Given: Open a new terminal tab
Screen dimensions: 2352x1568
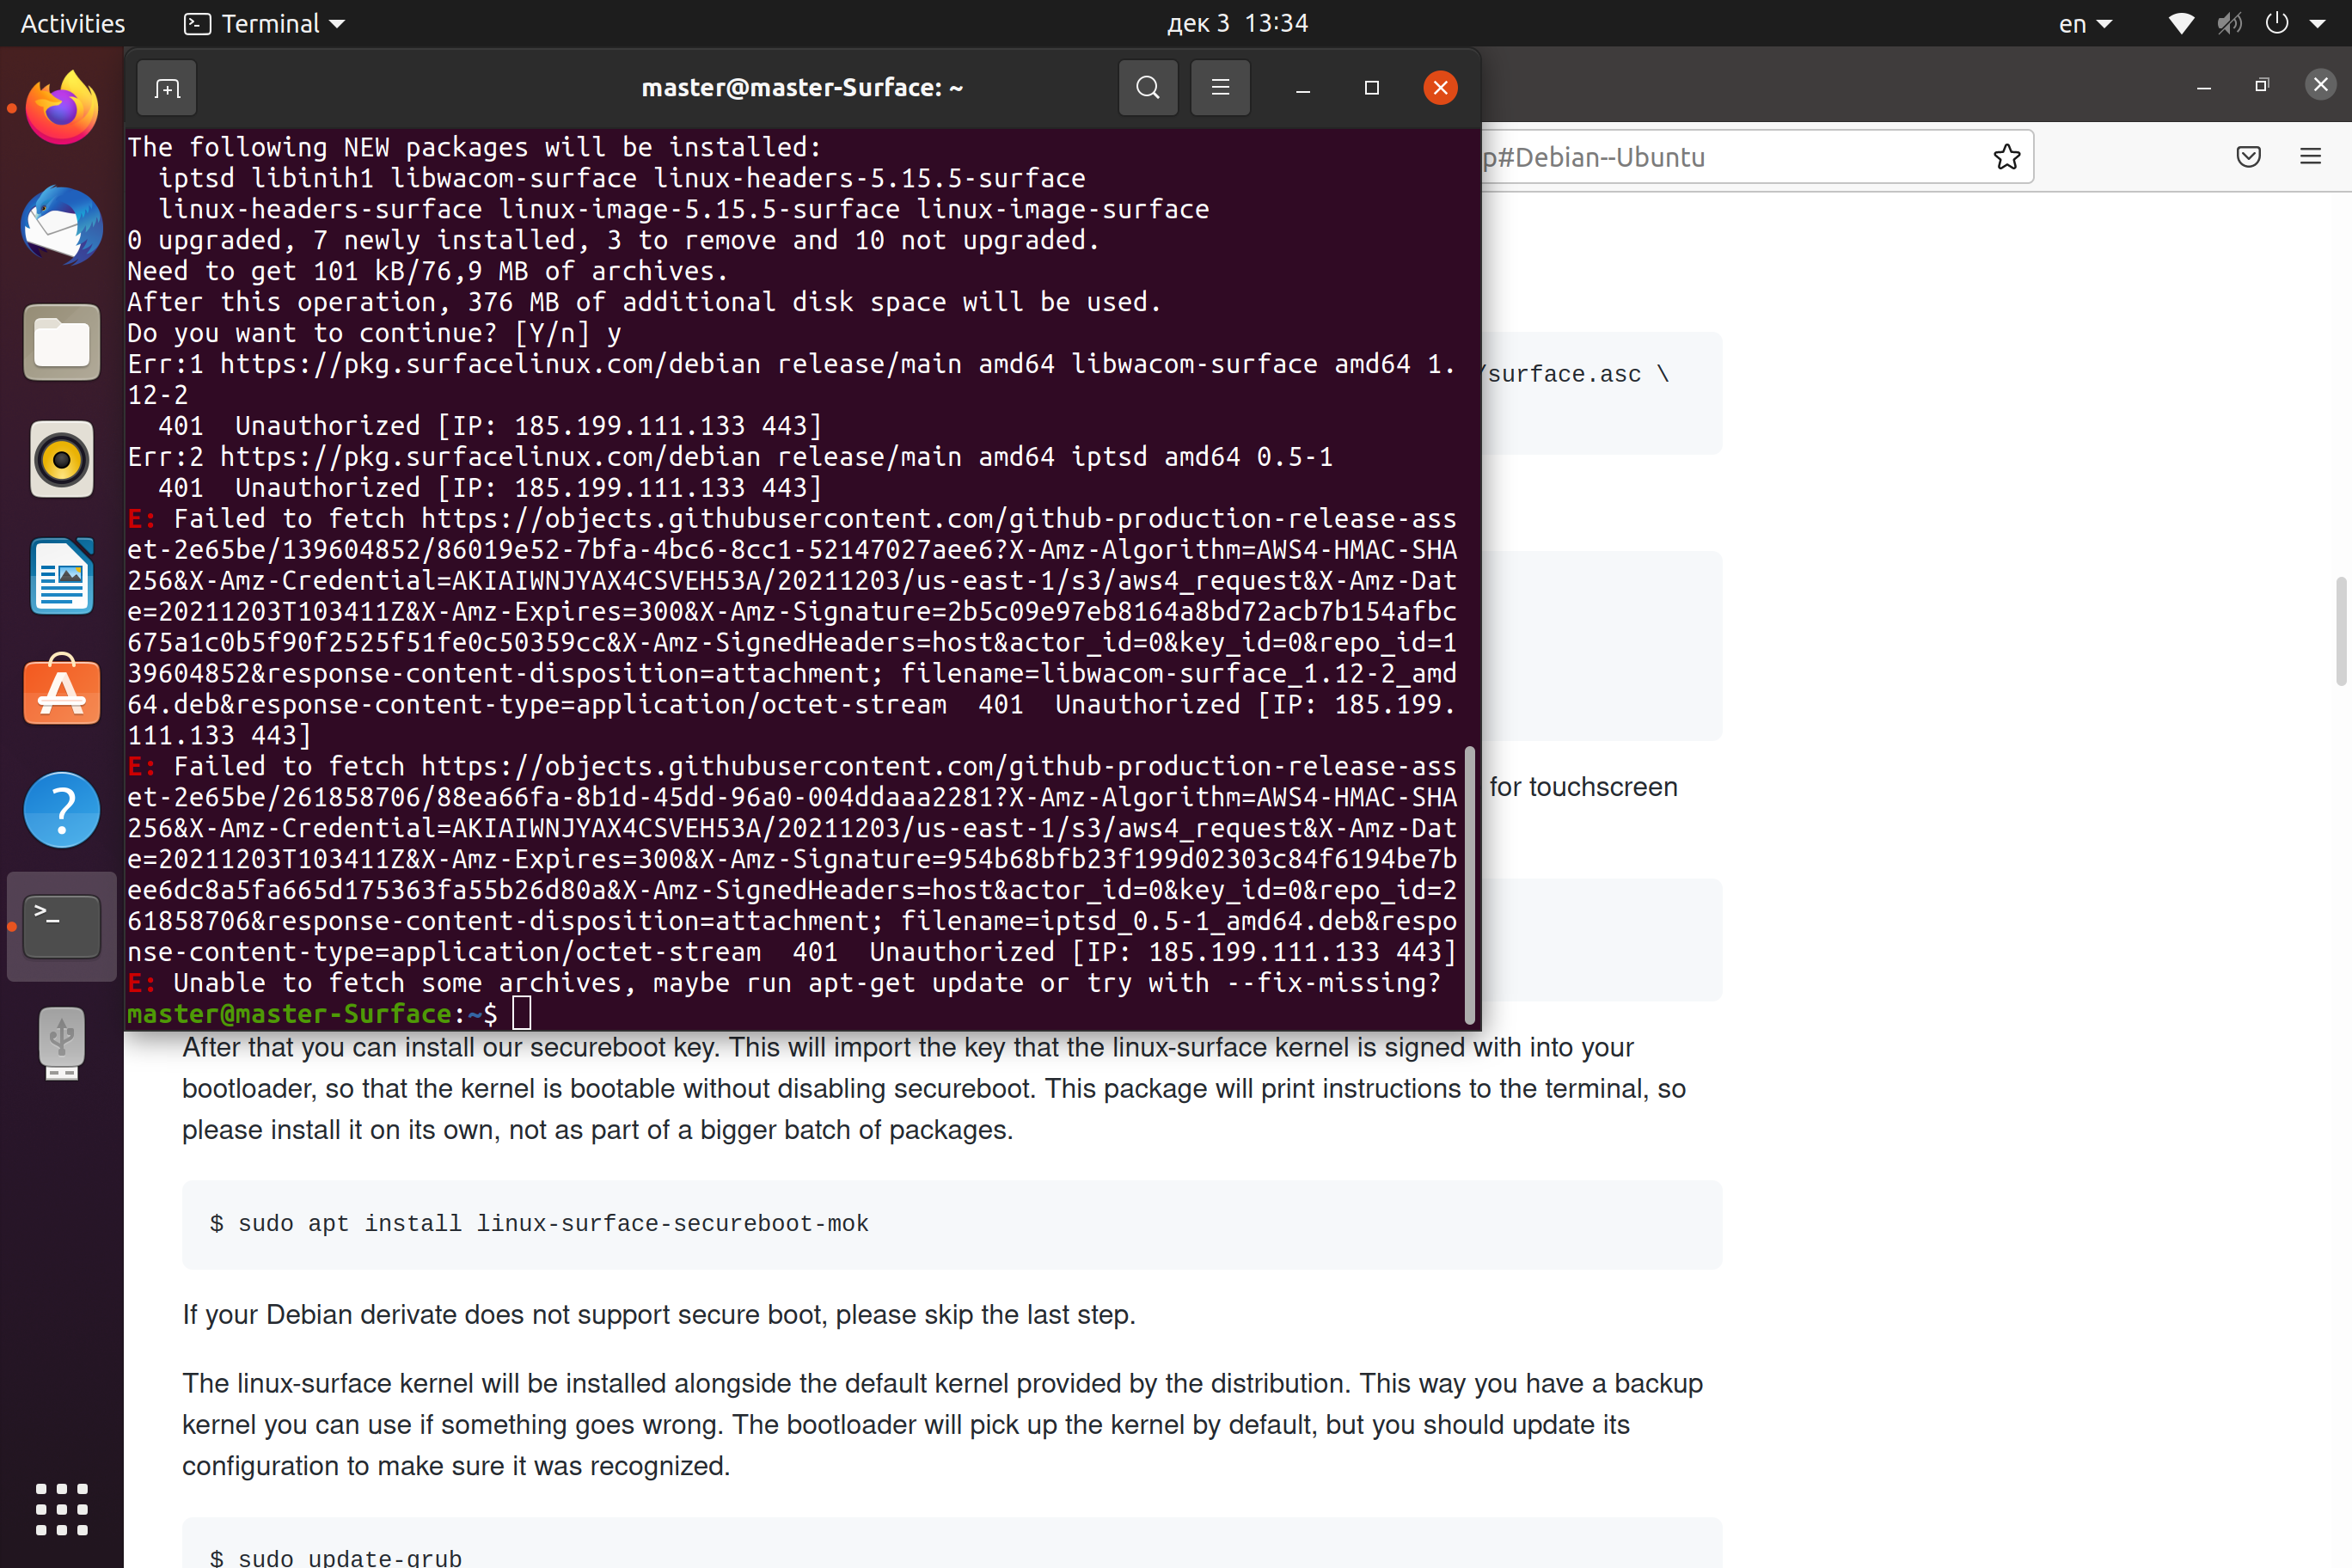Looking at the screenshot, I should [x=166, y=87].
